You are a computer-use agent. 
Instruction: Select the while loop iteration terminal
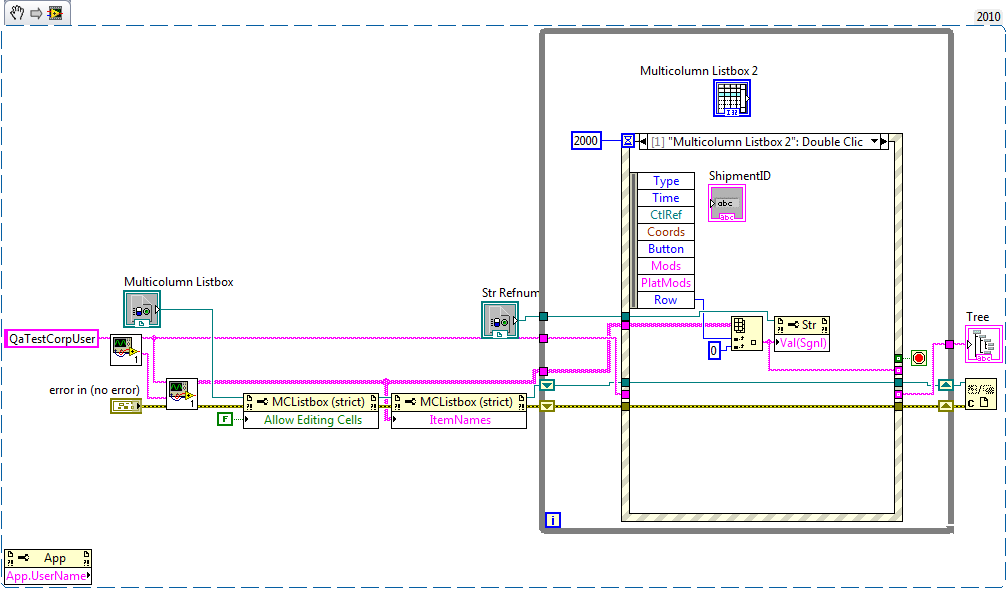coord(552,519)
